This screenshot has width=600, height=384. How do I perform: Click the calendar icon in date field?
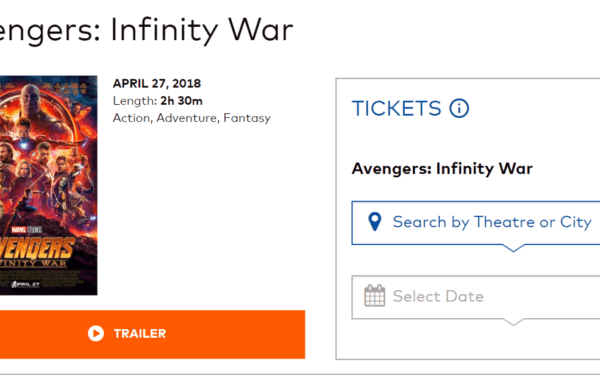coord(375,296)
